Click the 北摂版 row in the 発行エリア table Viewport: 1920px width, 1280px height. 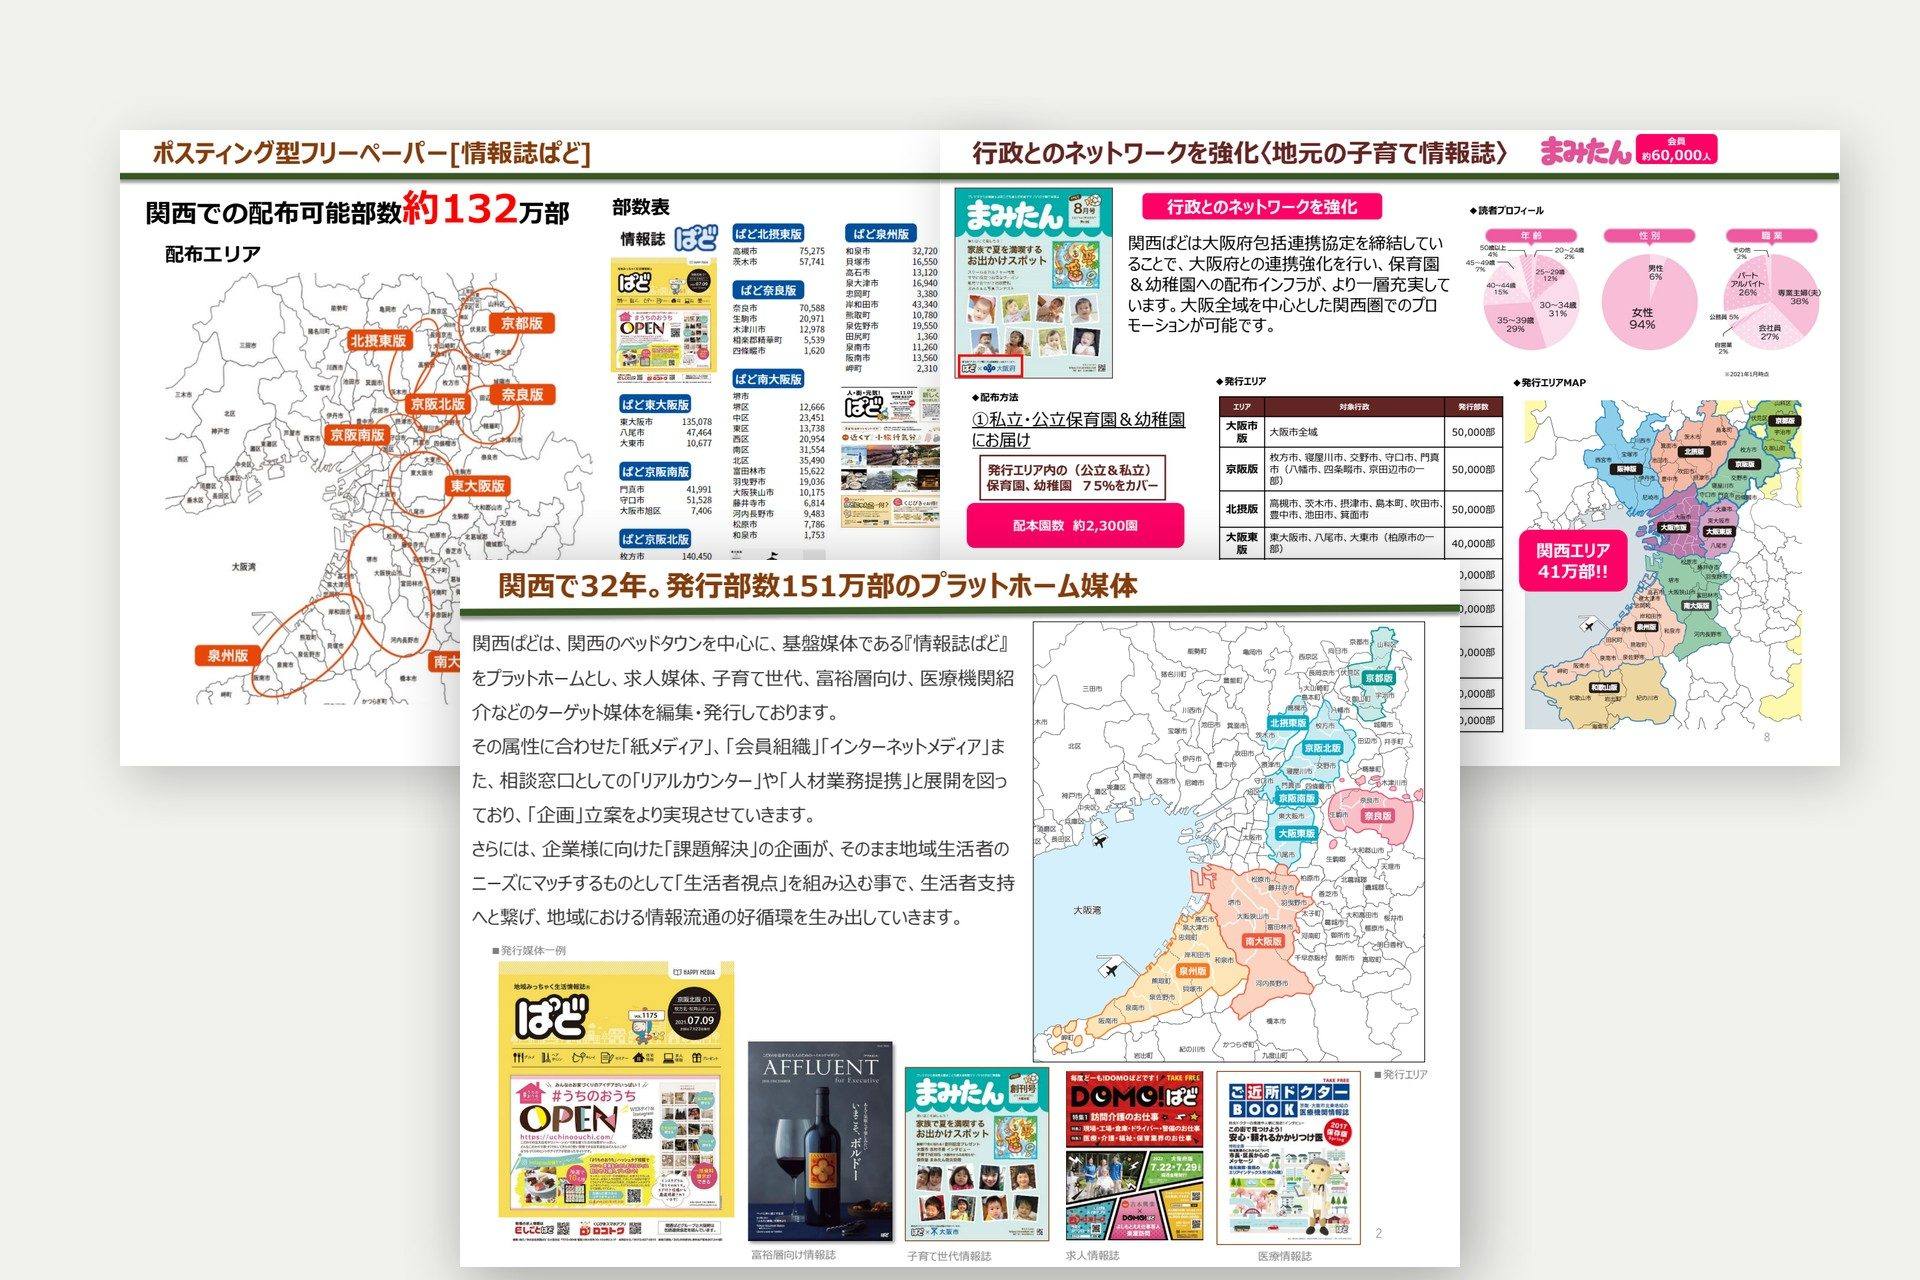pyautogui.click(x=1361, y=509)
